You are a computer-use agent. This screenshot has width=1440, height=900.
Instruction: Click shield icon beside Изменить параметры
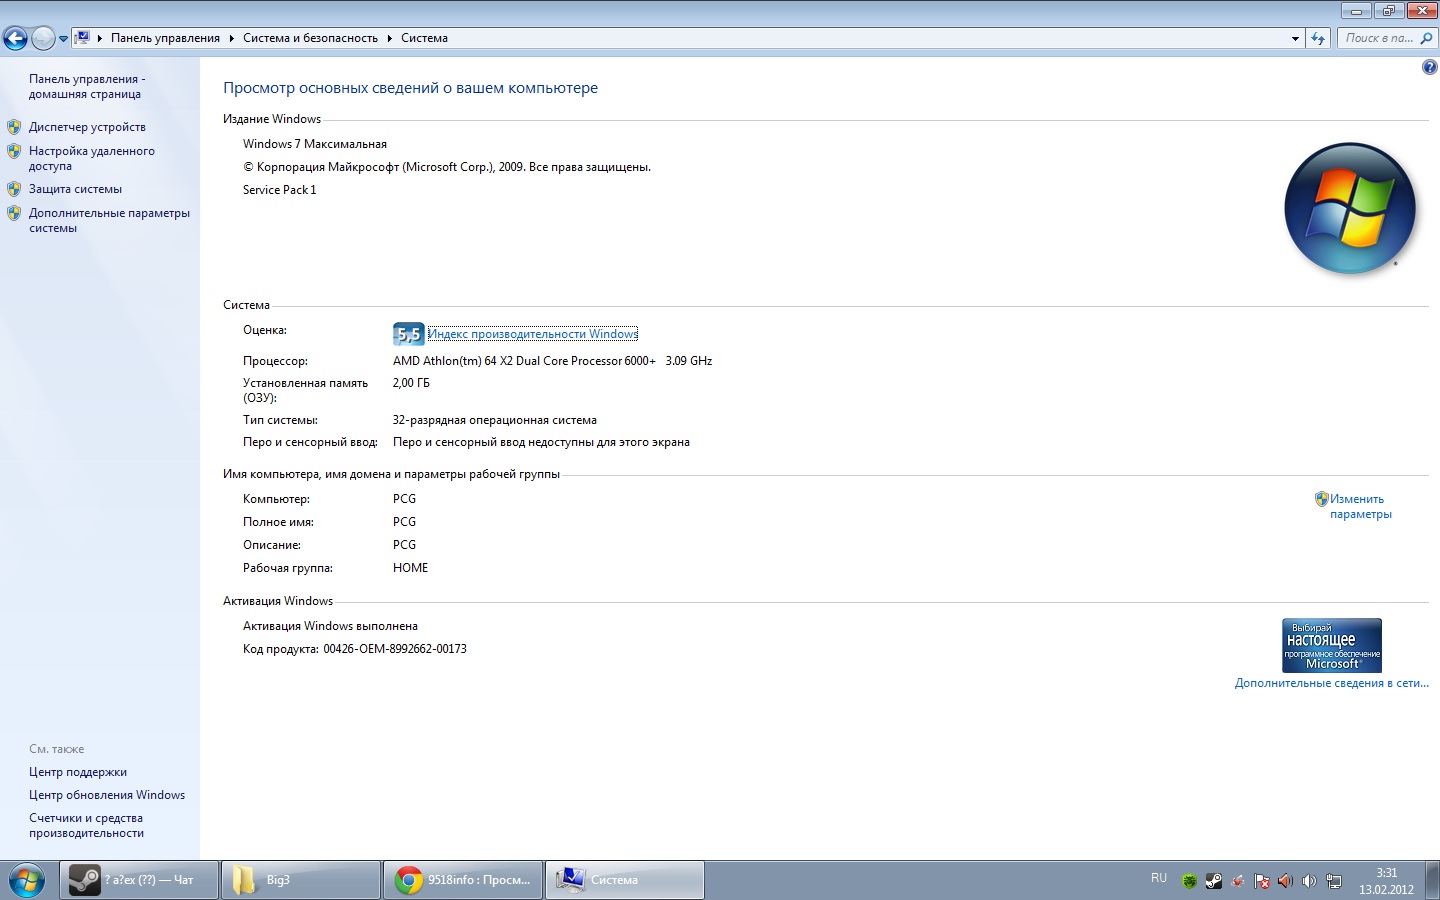click(x=1321, y=498)
